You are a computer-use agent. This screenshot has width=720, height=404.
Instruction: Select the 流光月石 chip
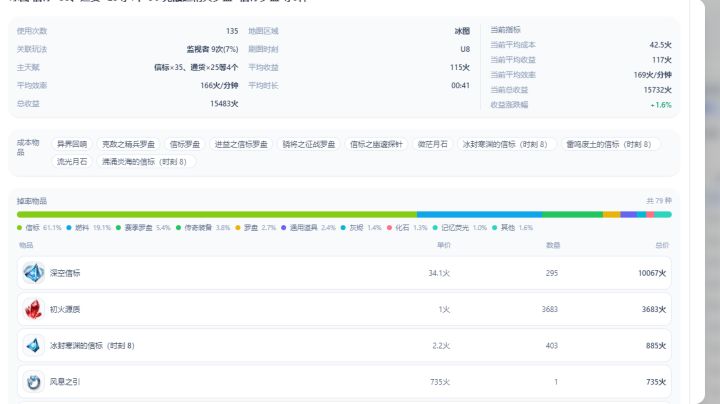[72, 162]
